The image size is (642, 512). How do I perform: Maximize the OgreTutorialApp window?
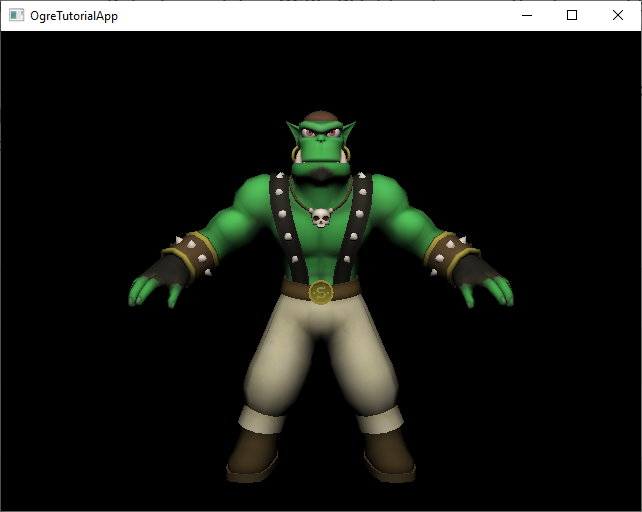[572, 16]
